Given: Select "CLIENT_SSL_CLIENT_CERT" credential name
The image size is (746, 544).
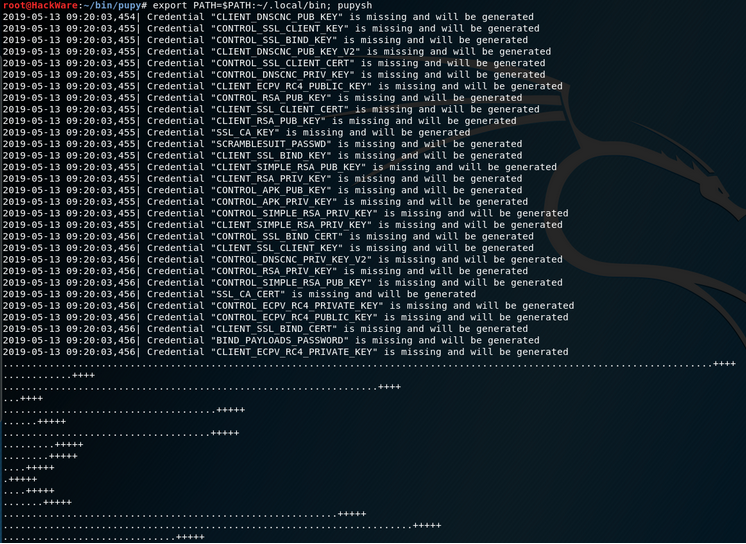Looking at the screenshot, I should point(280,109).
